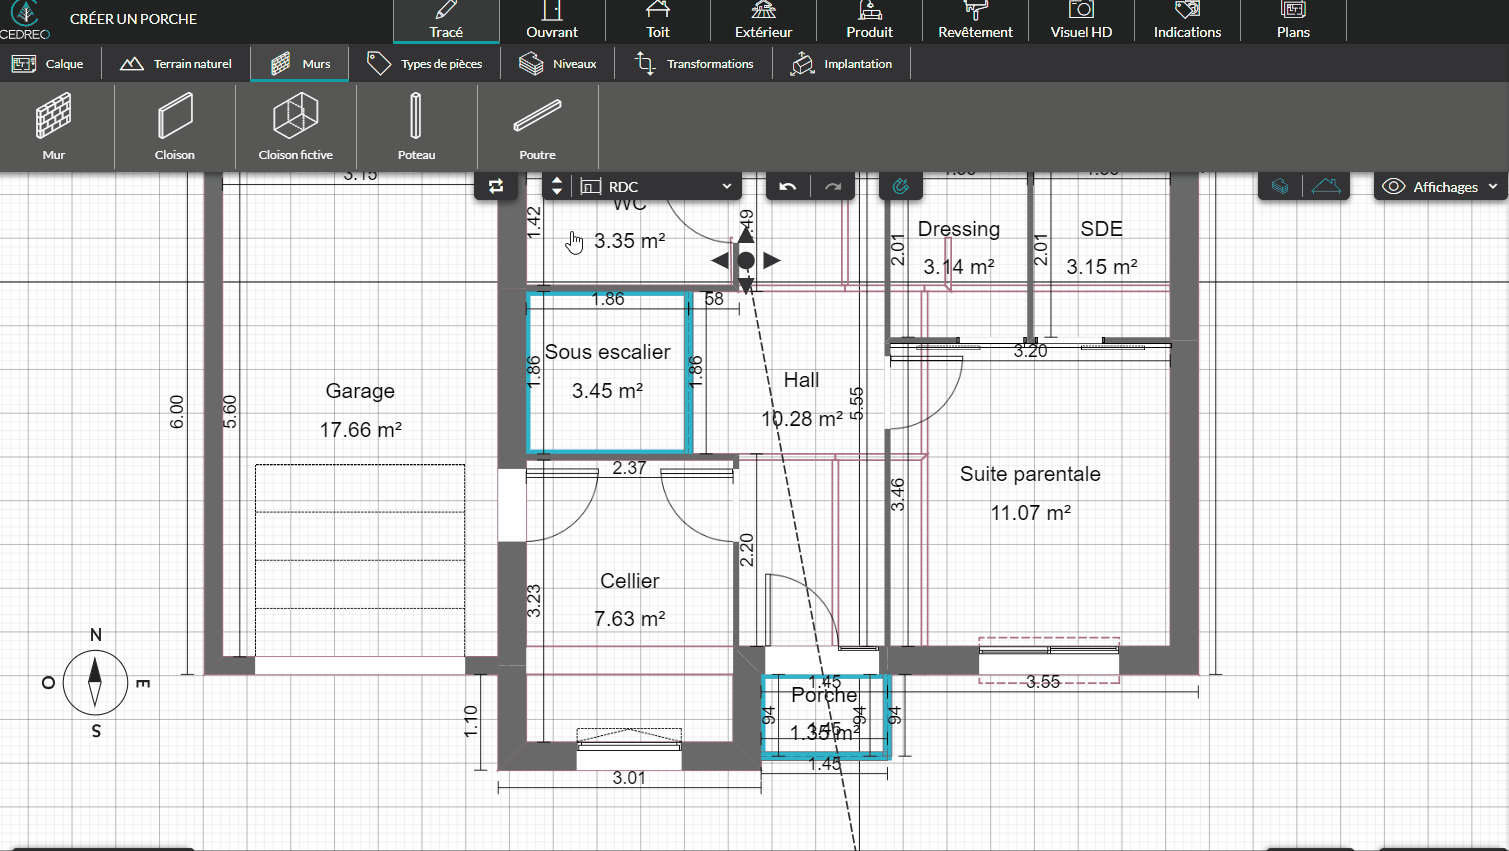The height and width of the screenshot is (851, 1509).
Task: Toggle the magnet snapping button
Action: [901, 187]
